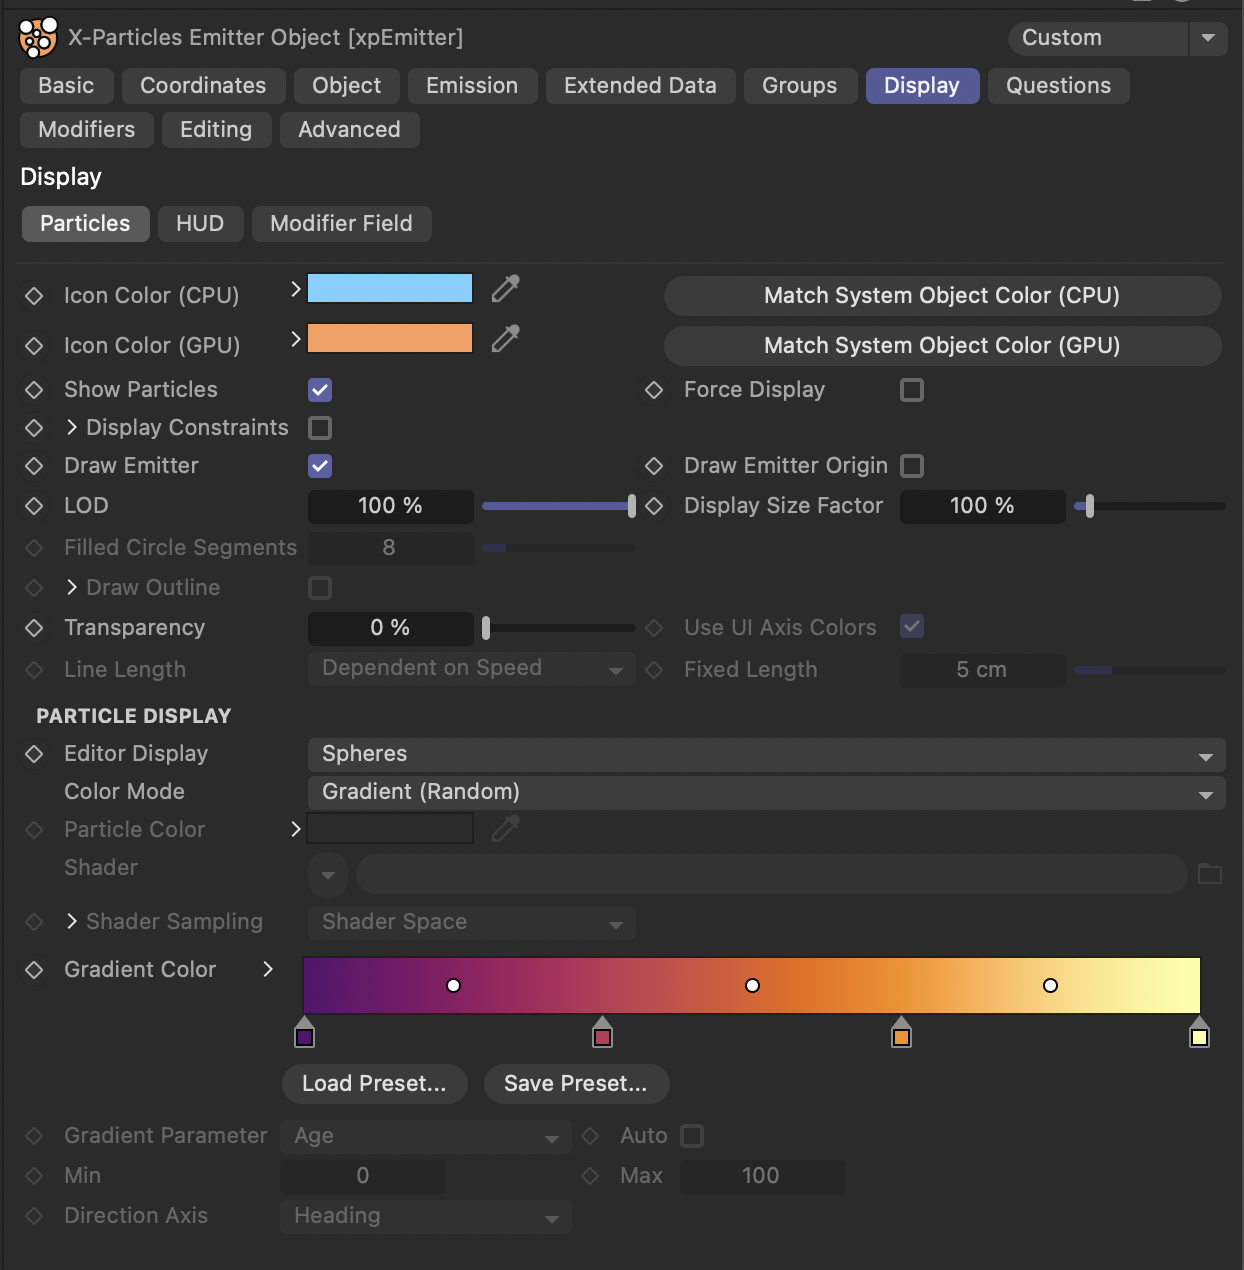Open the Gradient Parameter Age dropdown
The image size is (1244, 1270).
[426, 1137]
